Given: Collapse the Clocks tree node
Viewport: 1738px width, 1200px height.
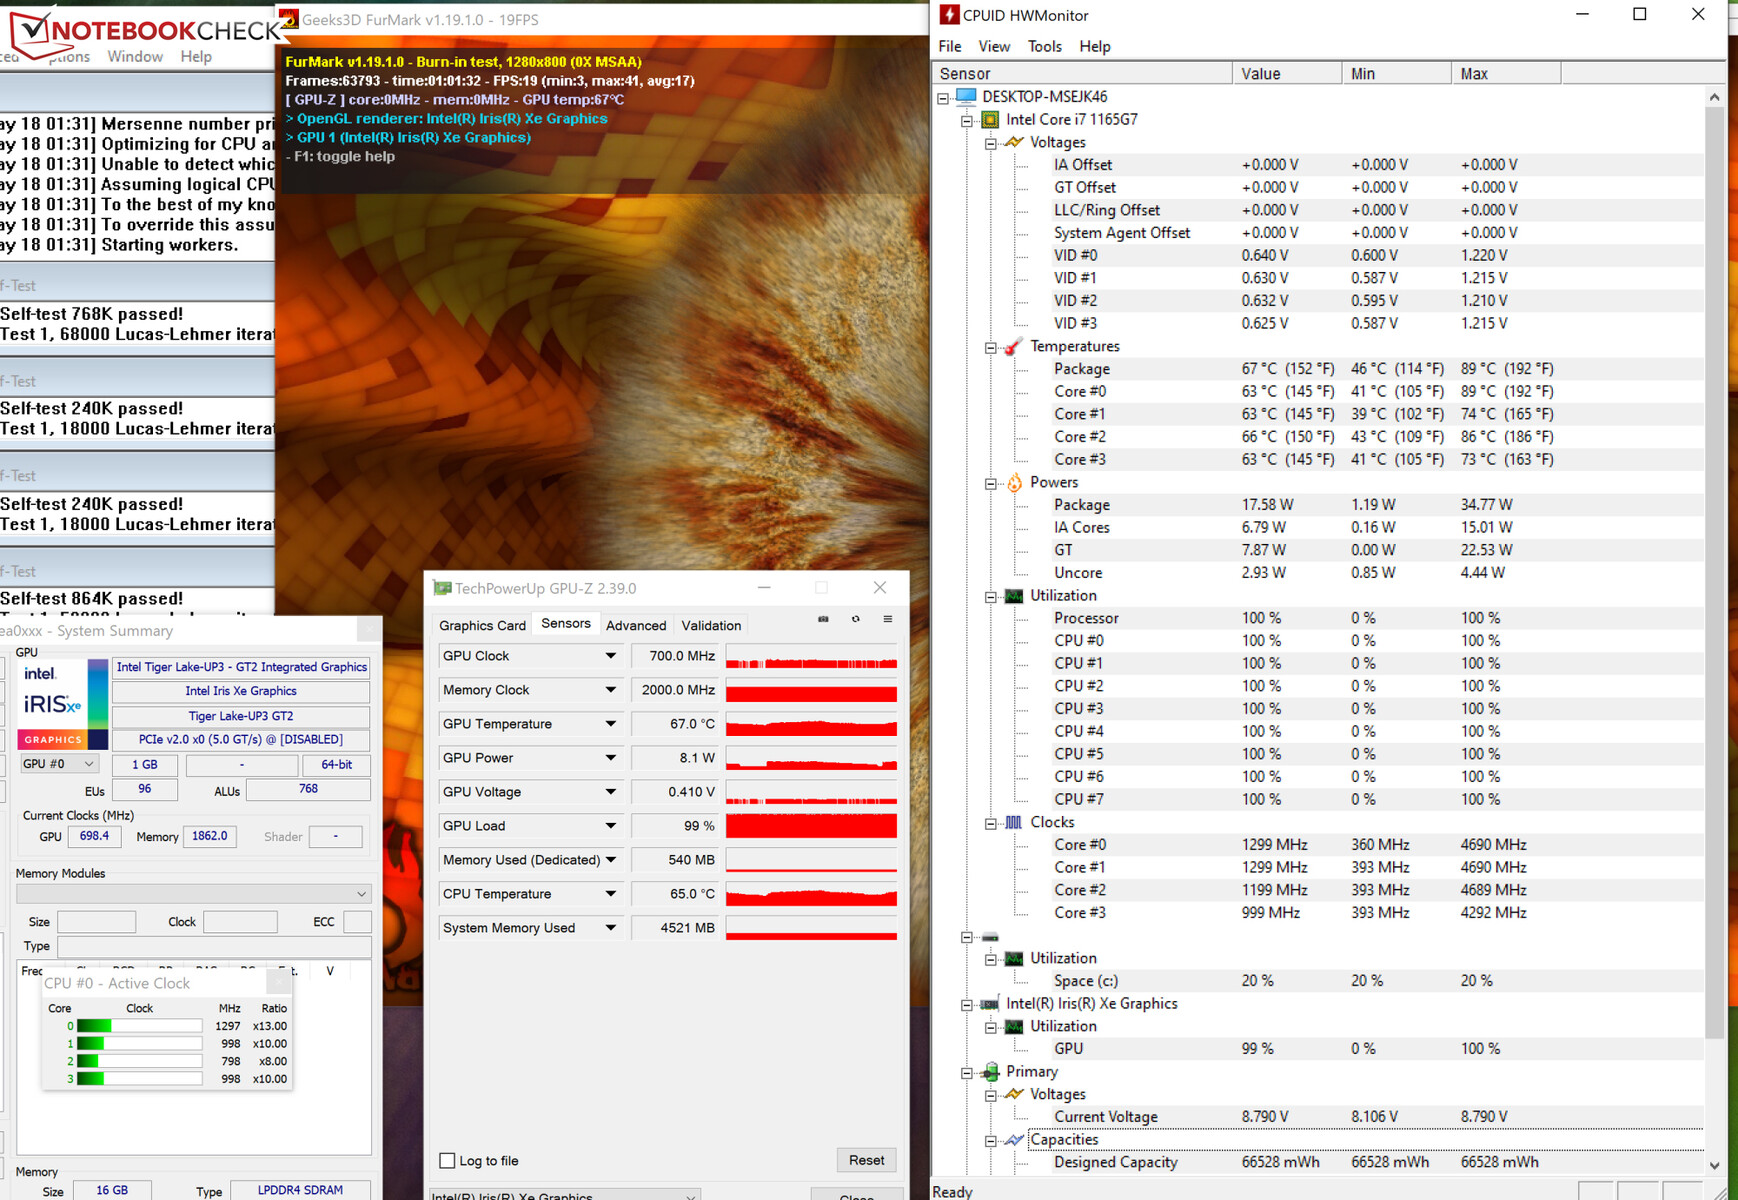Looking at the screenshot, I should pos(990,823).
